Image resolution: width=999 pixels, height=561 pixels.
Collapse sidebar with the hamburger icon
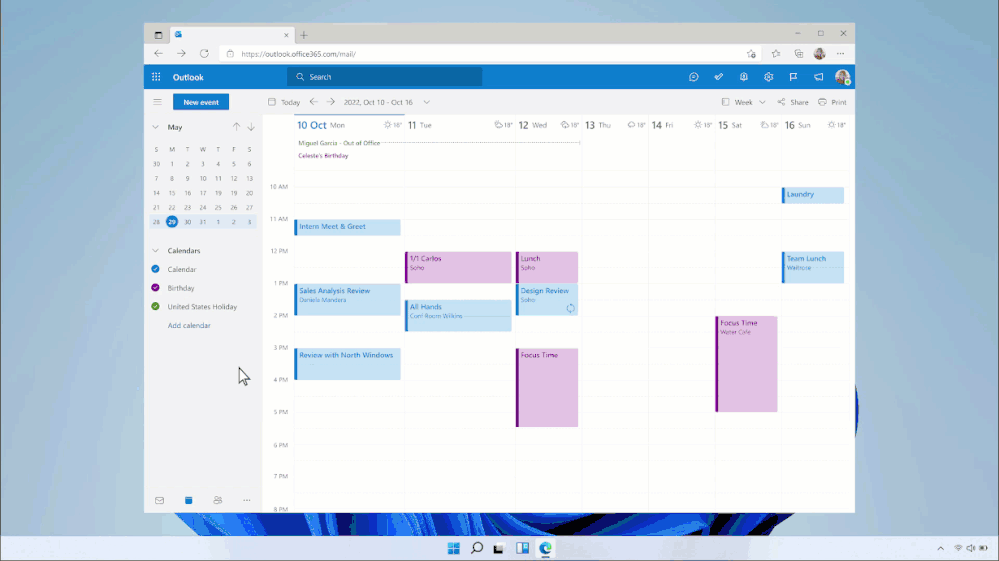click(x=157, y=102)
